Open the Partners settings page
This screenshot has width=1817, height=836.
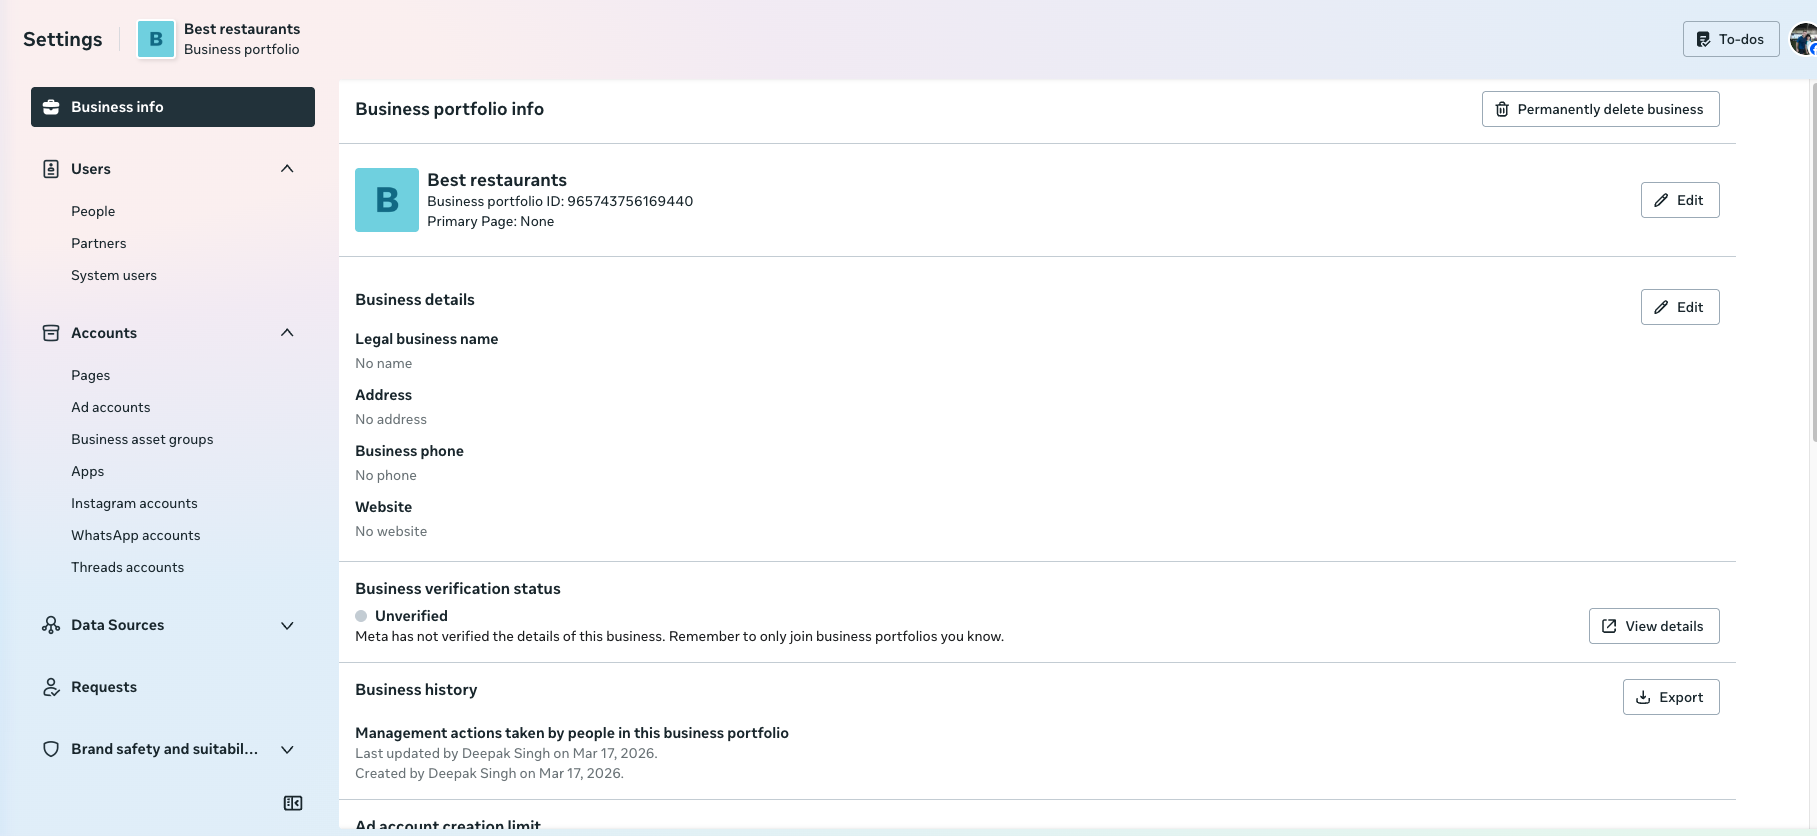tap(99, 243)
